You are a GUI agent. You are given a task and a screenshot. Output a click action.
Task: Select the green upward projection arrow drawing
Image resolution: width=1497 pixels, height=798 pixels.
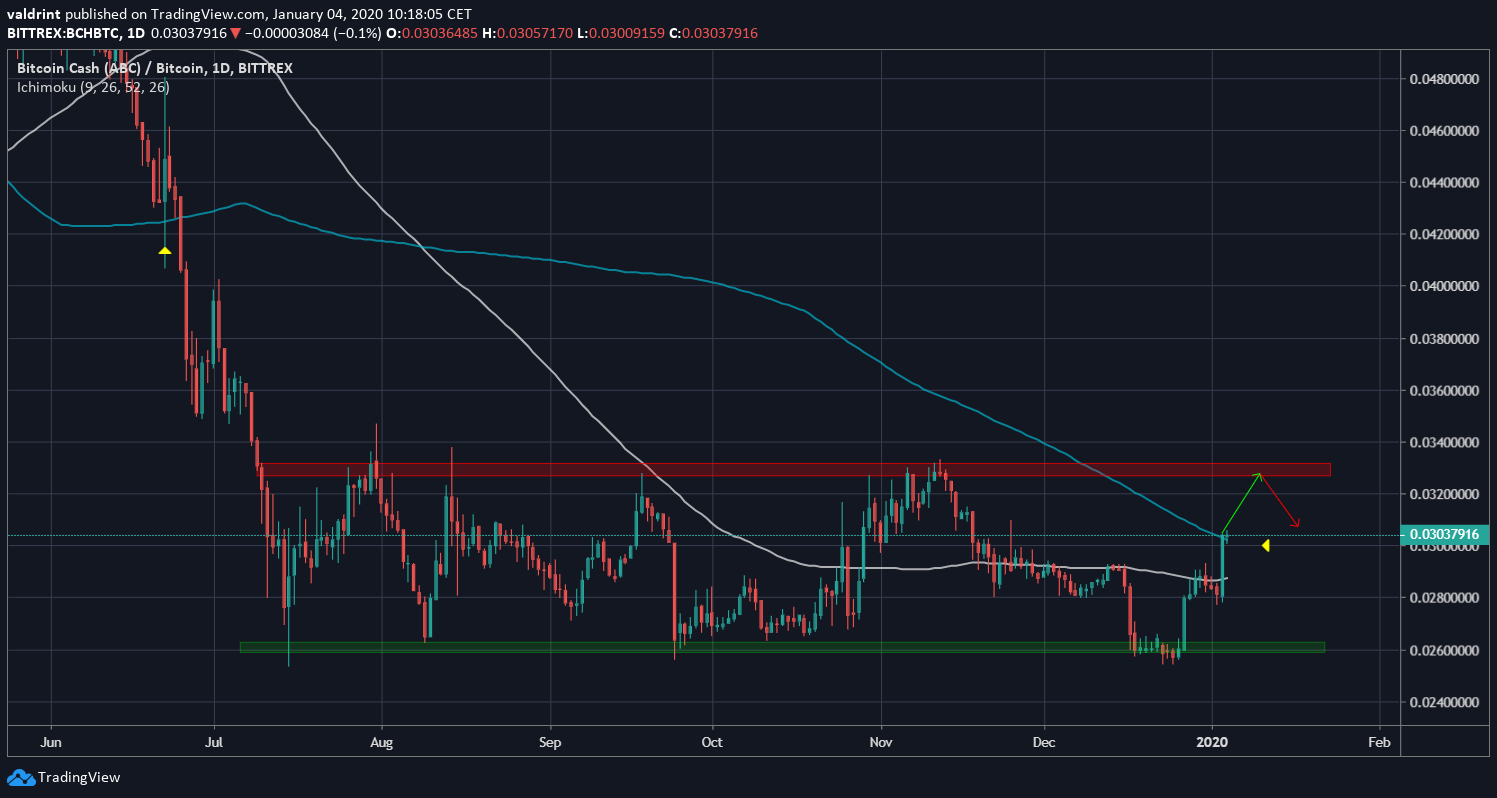[x=1239, y=505]
